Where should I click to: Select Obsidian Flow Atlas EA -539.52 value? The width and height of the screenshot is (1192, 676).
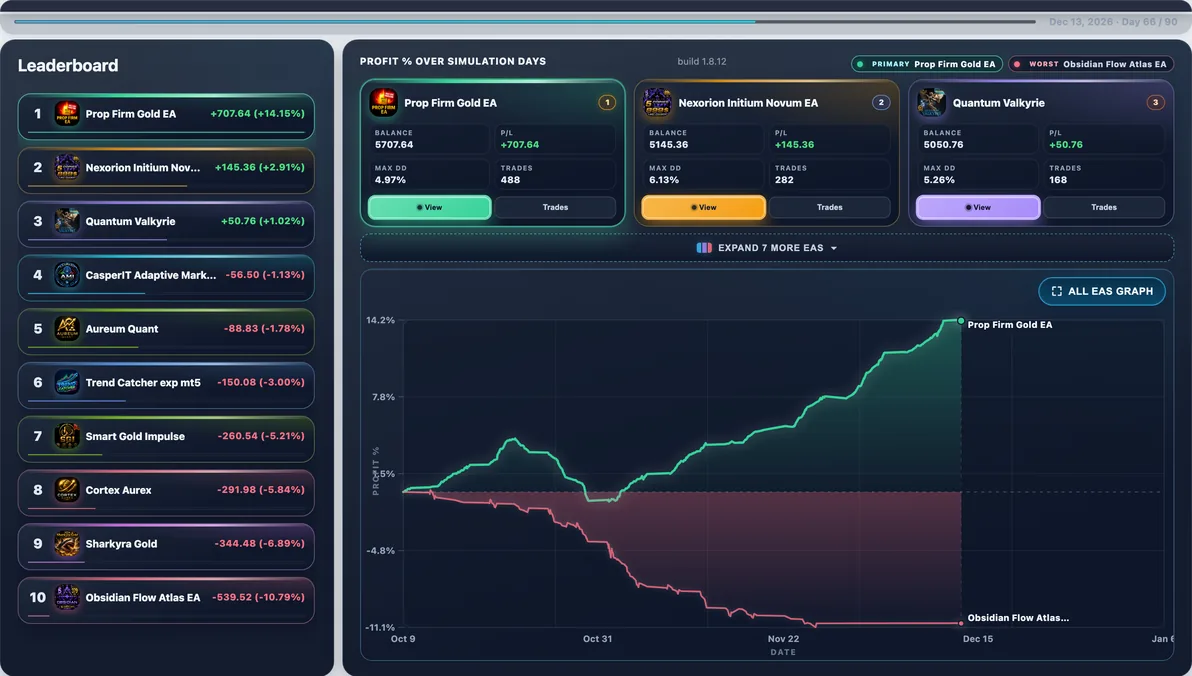tap(258, 598)
